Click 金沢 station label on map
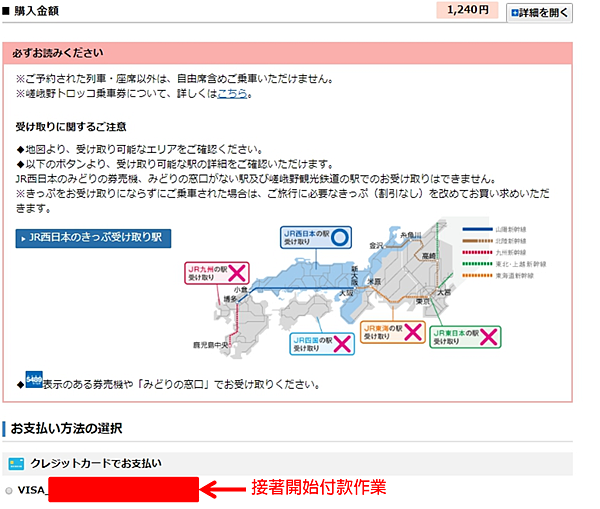The height and width of the screenshot is (509, 600). [x=376, y=245]
